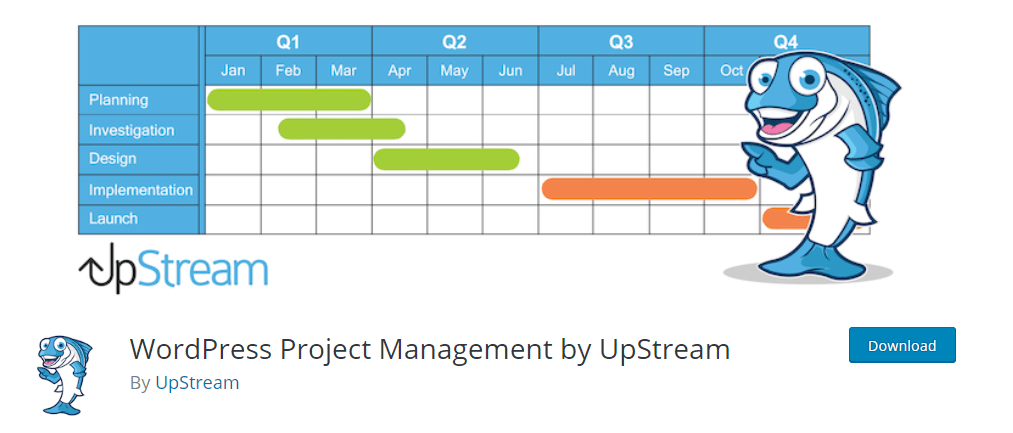Click the Q1 quarter header

coord(288,41)
